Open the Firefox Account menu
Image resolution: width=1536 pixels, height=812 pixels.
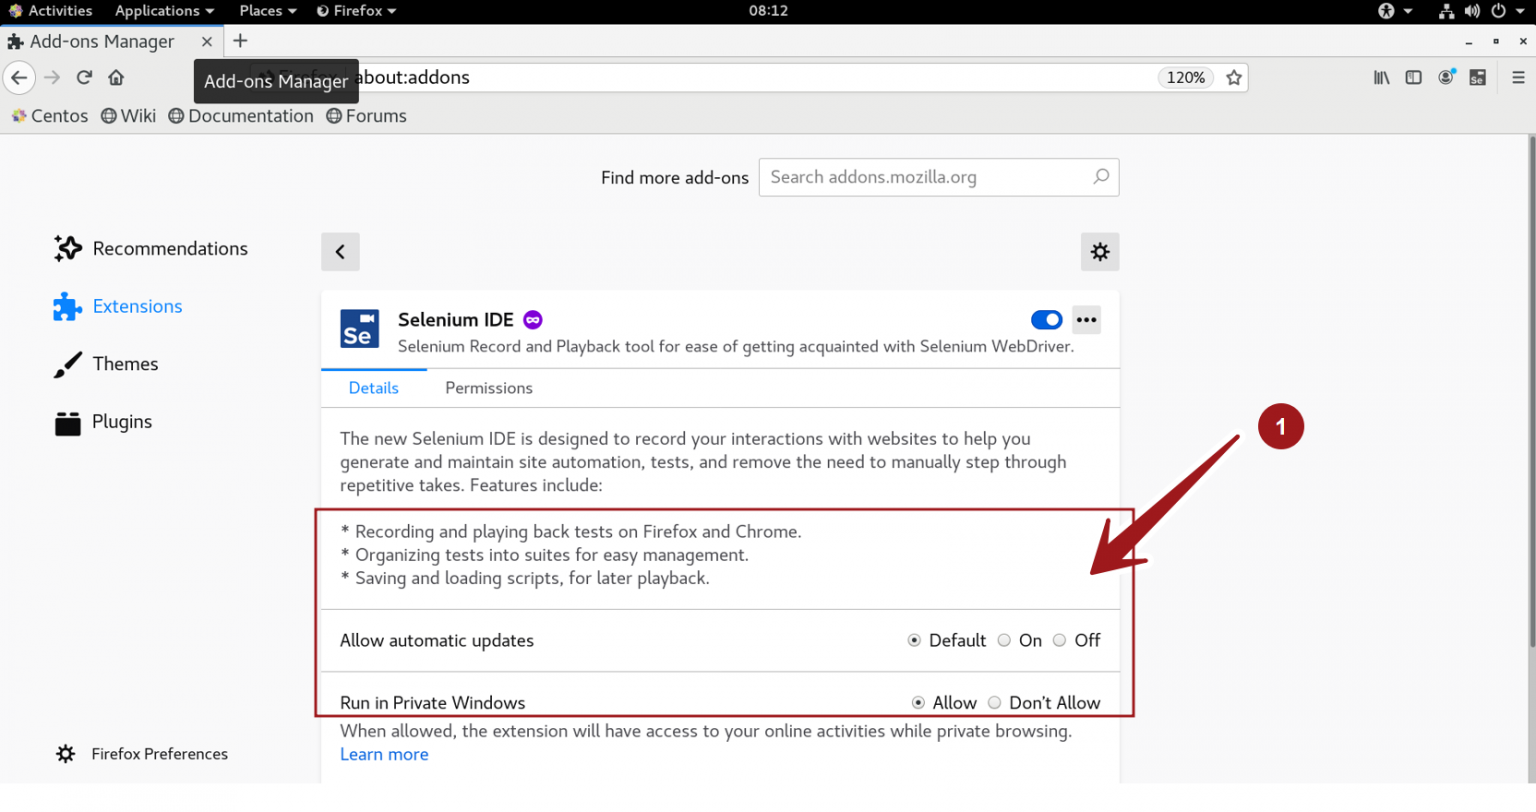pyautogui.click(x=1445, y=77)
